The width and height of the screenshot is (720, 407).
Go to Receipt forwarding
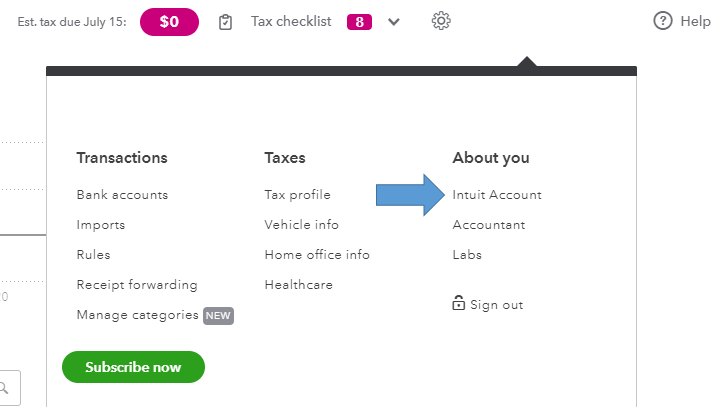point(137,285)
